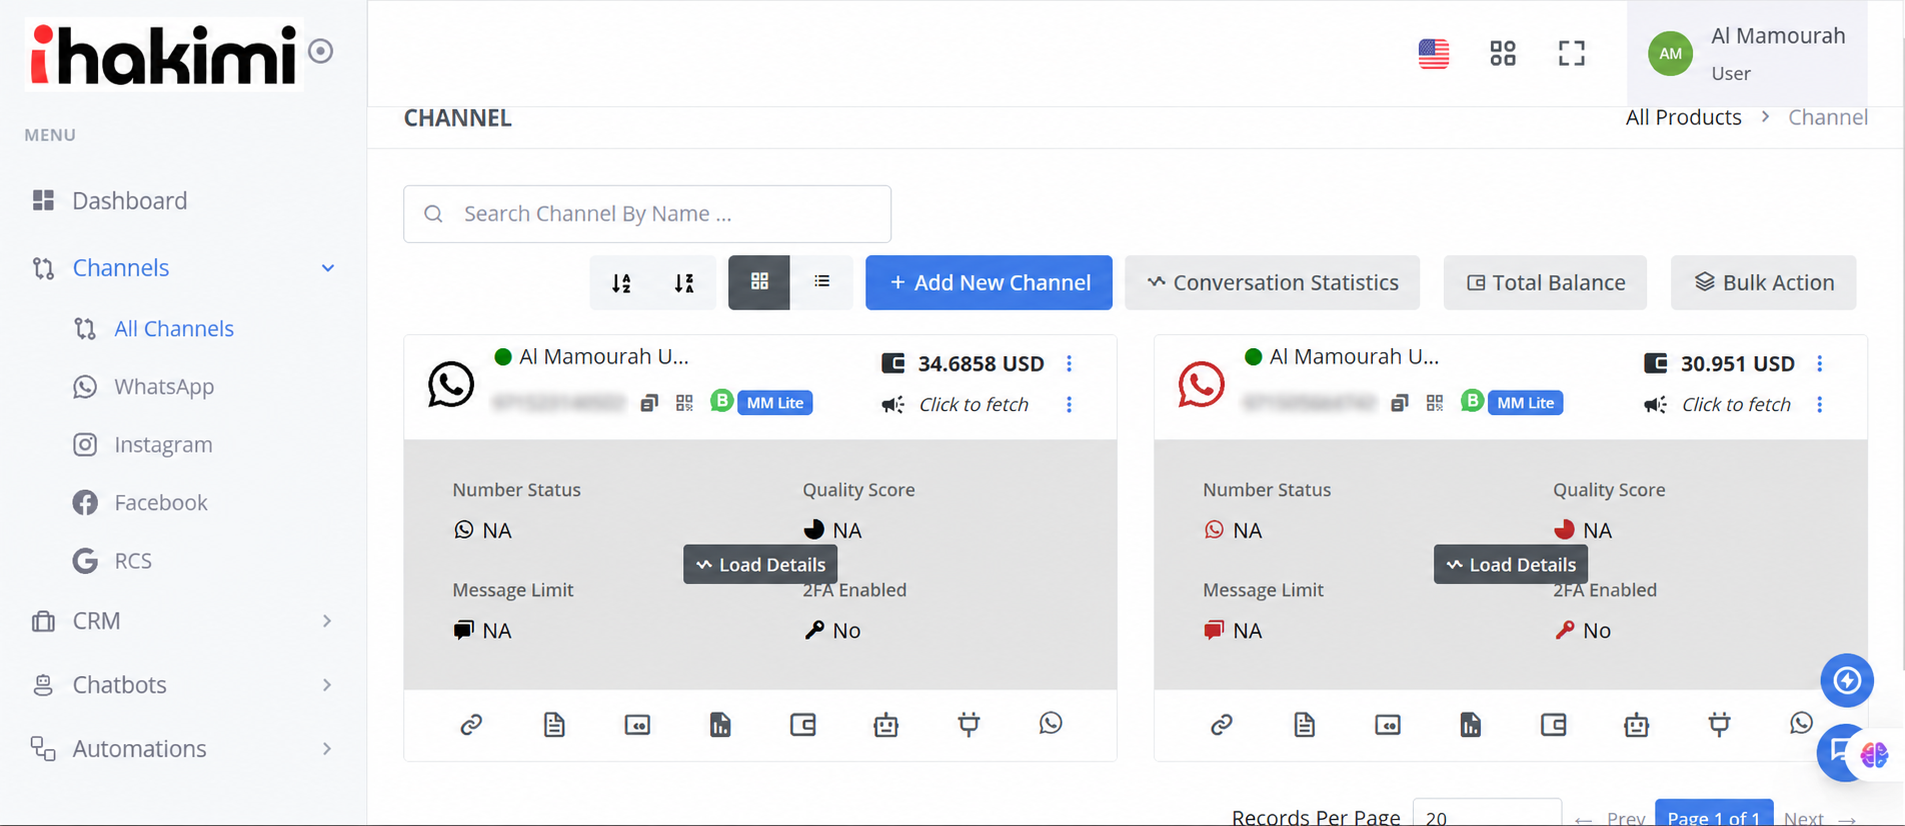Toggle fullscreen mode icon
This screenshot has height=826, width=1905.
[1571, 53]
